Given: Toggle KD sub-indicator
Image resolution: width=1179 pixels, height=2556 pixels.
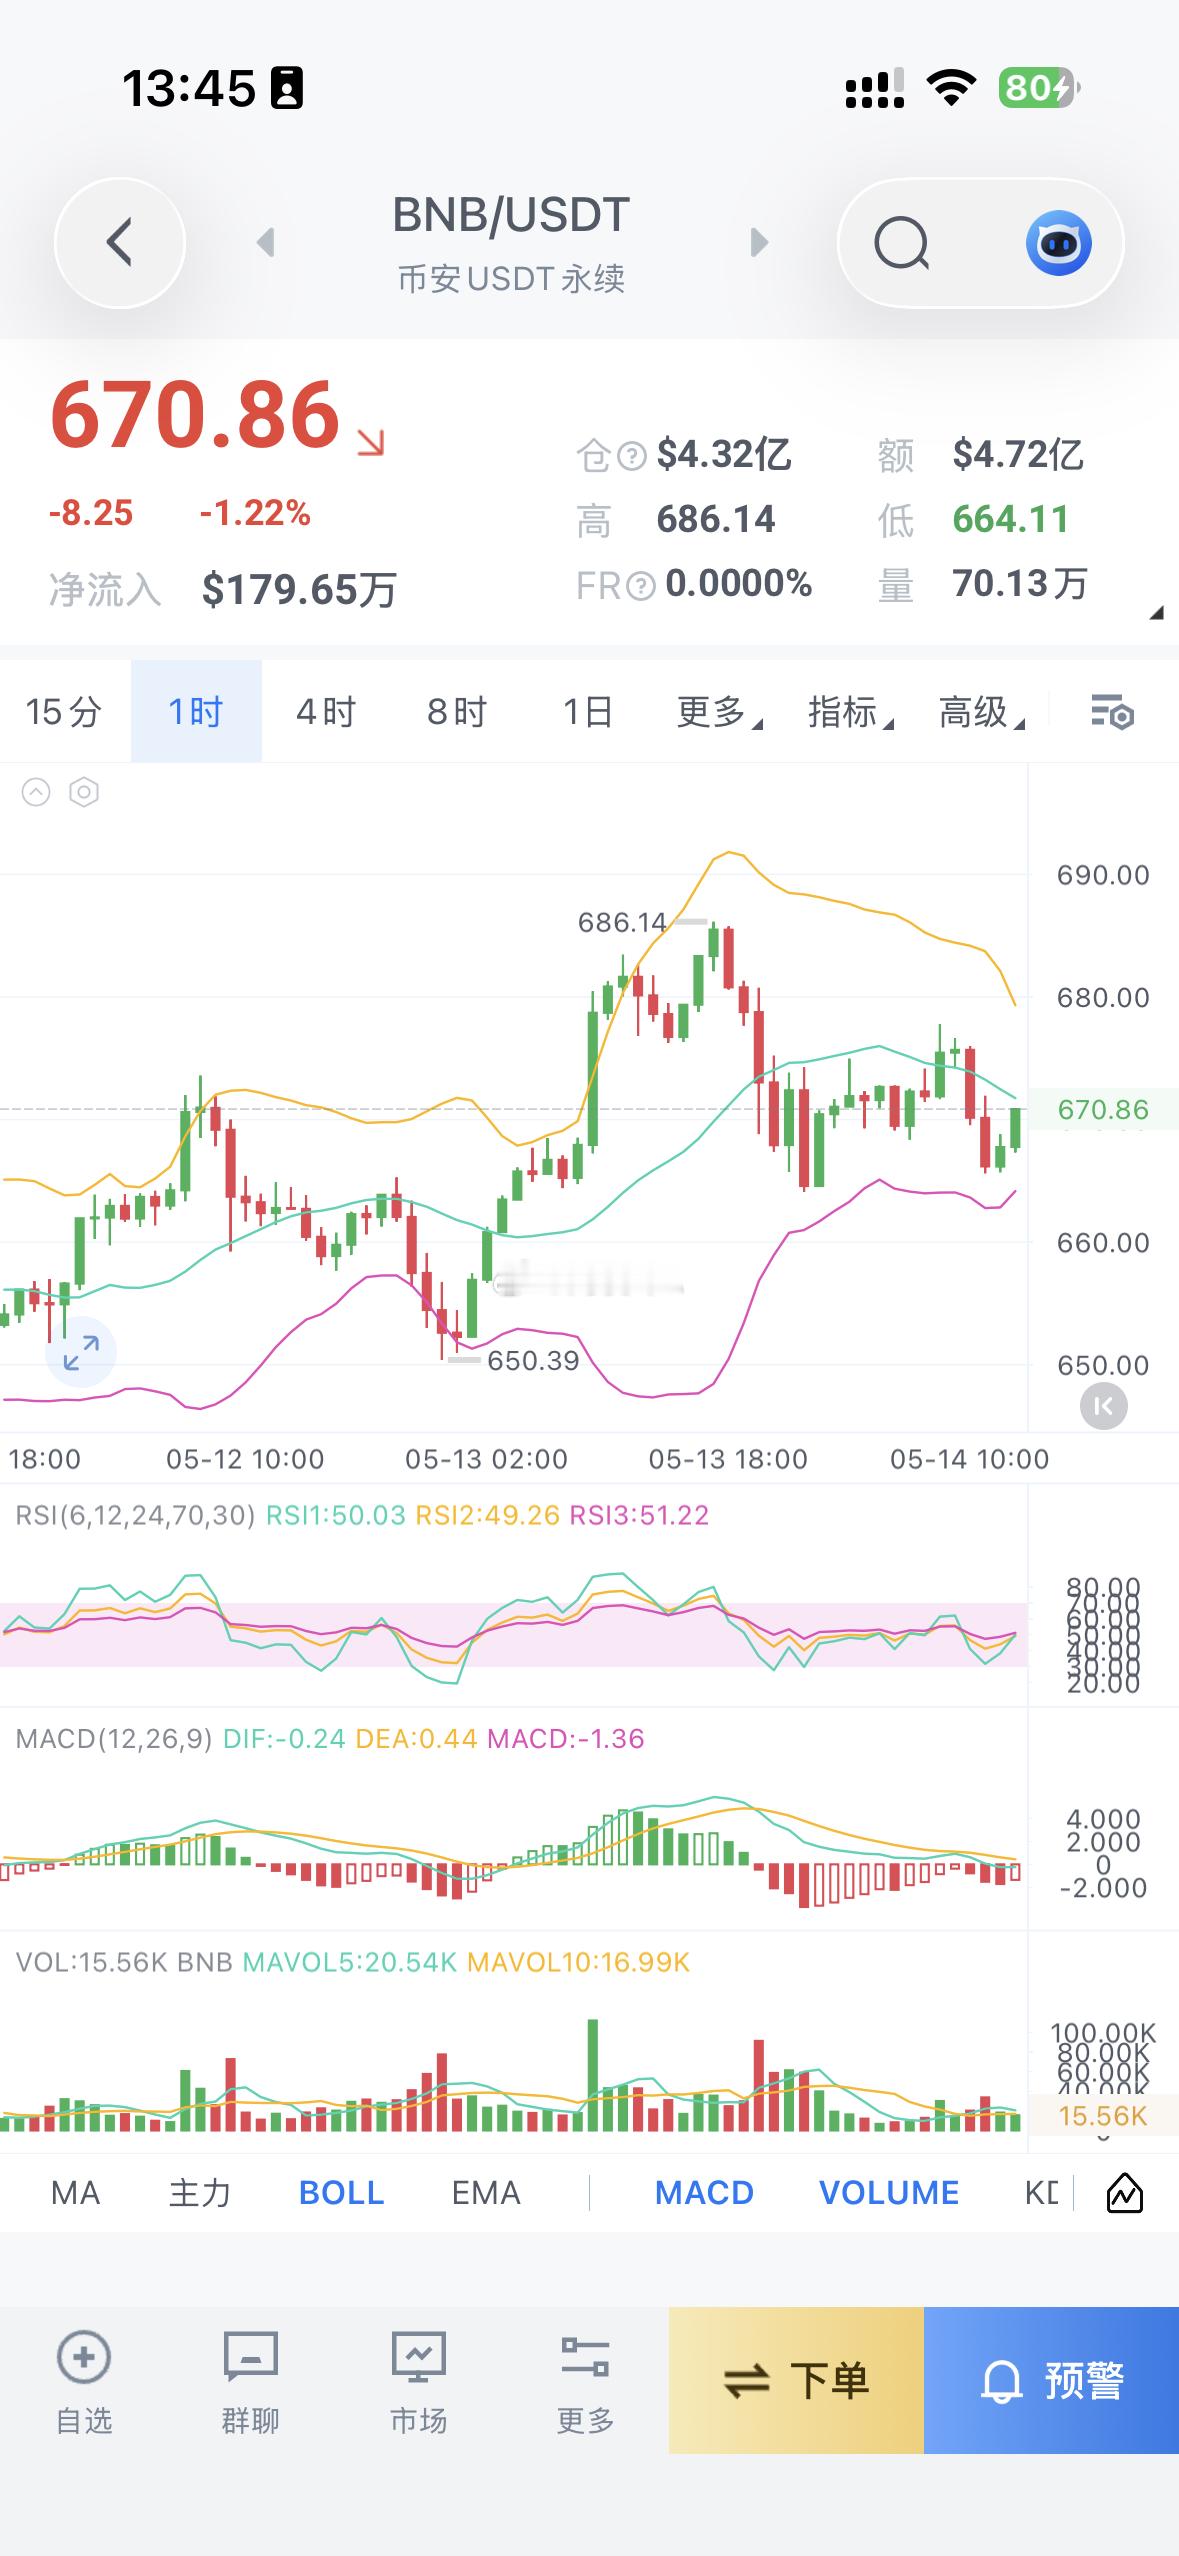Looking at the screenshot, I should (1042, 2193).
